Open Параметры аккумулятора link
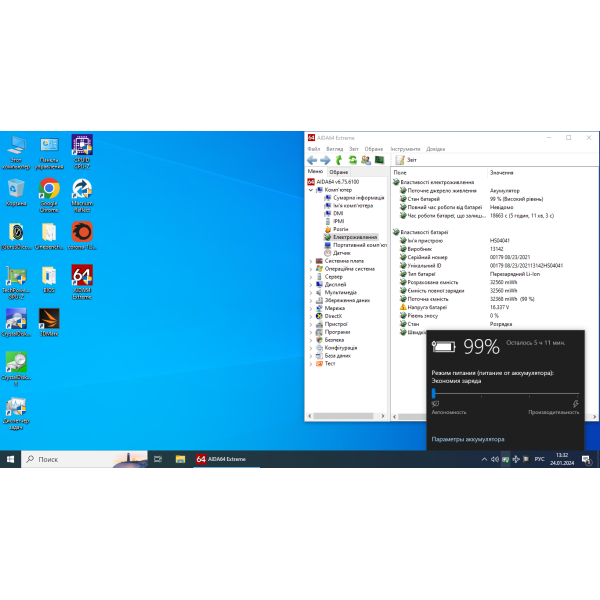The image size is (600, 600). coord(468,439)
